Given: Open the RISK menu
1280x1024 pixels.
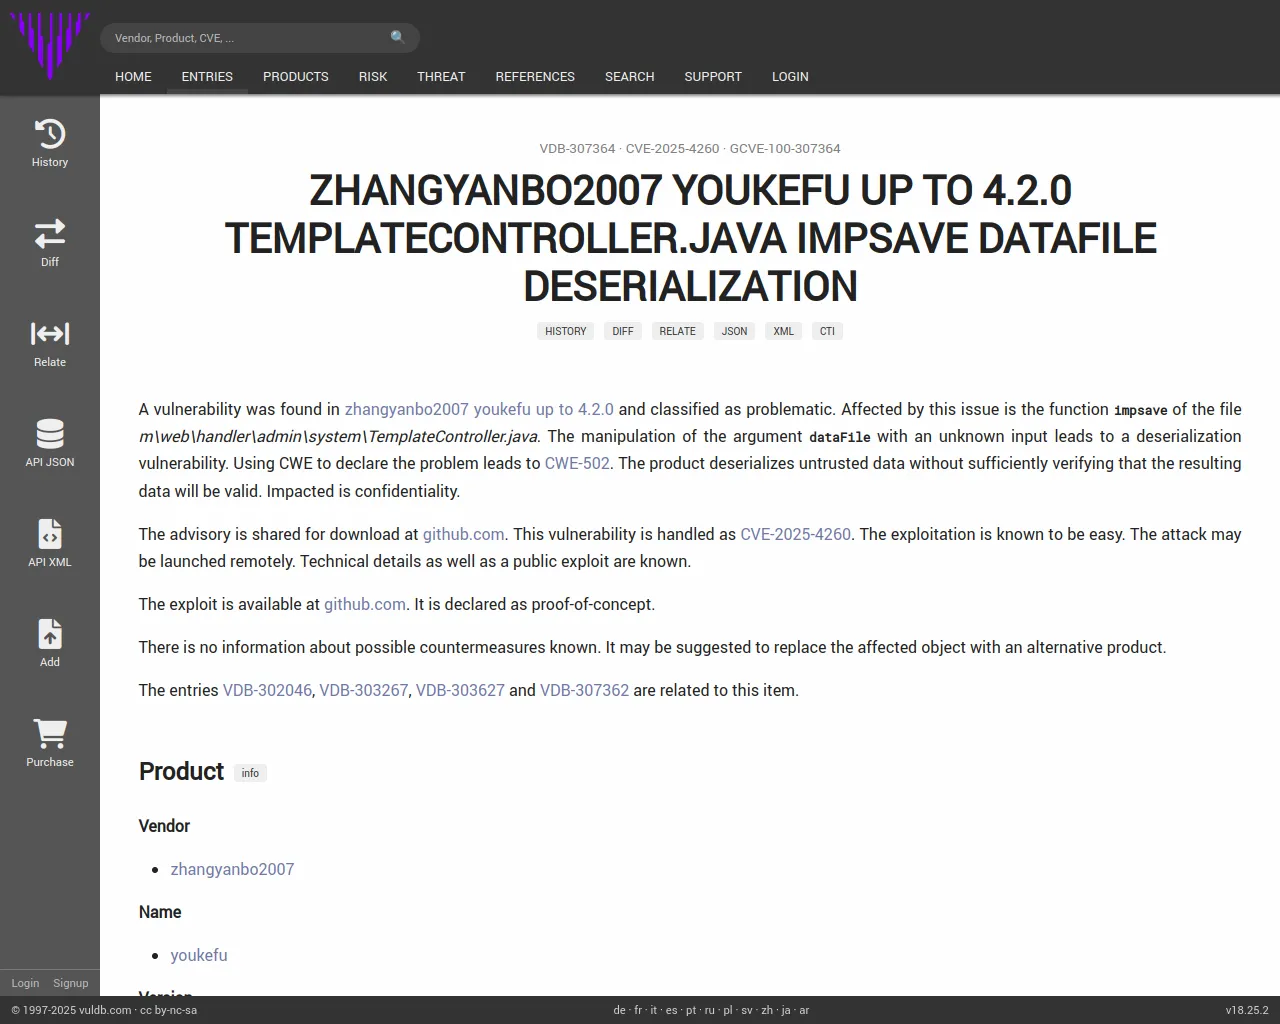Looking at the screenshot, I should coord(373,76).
